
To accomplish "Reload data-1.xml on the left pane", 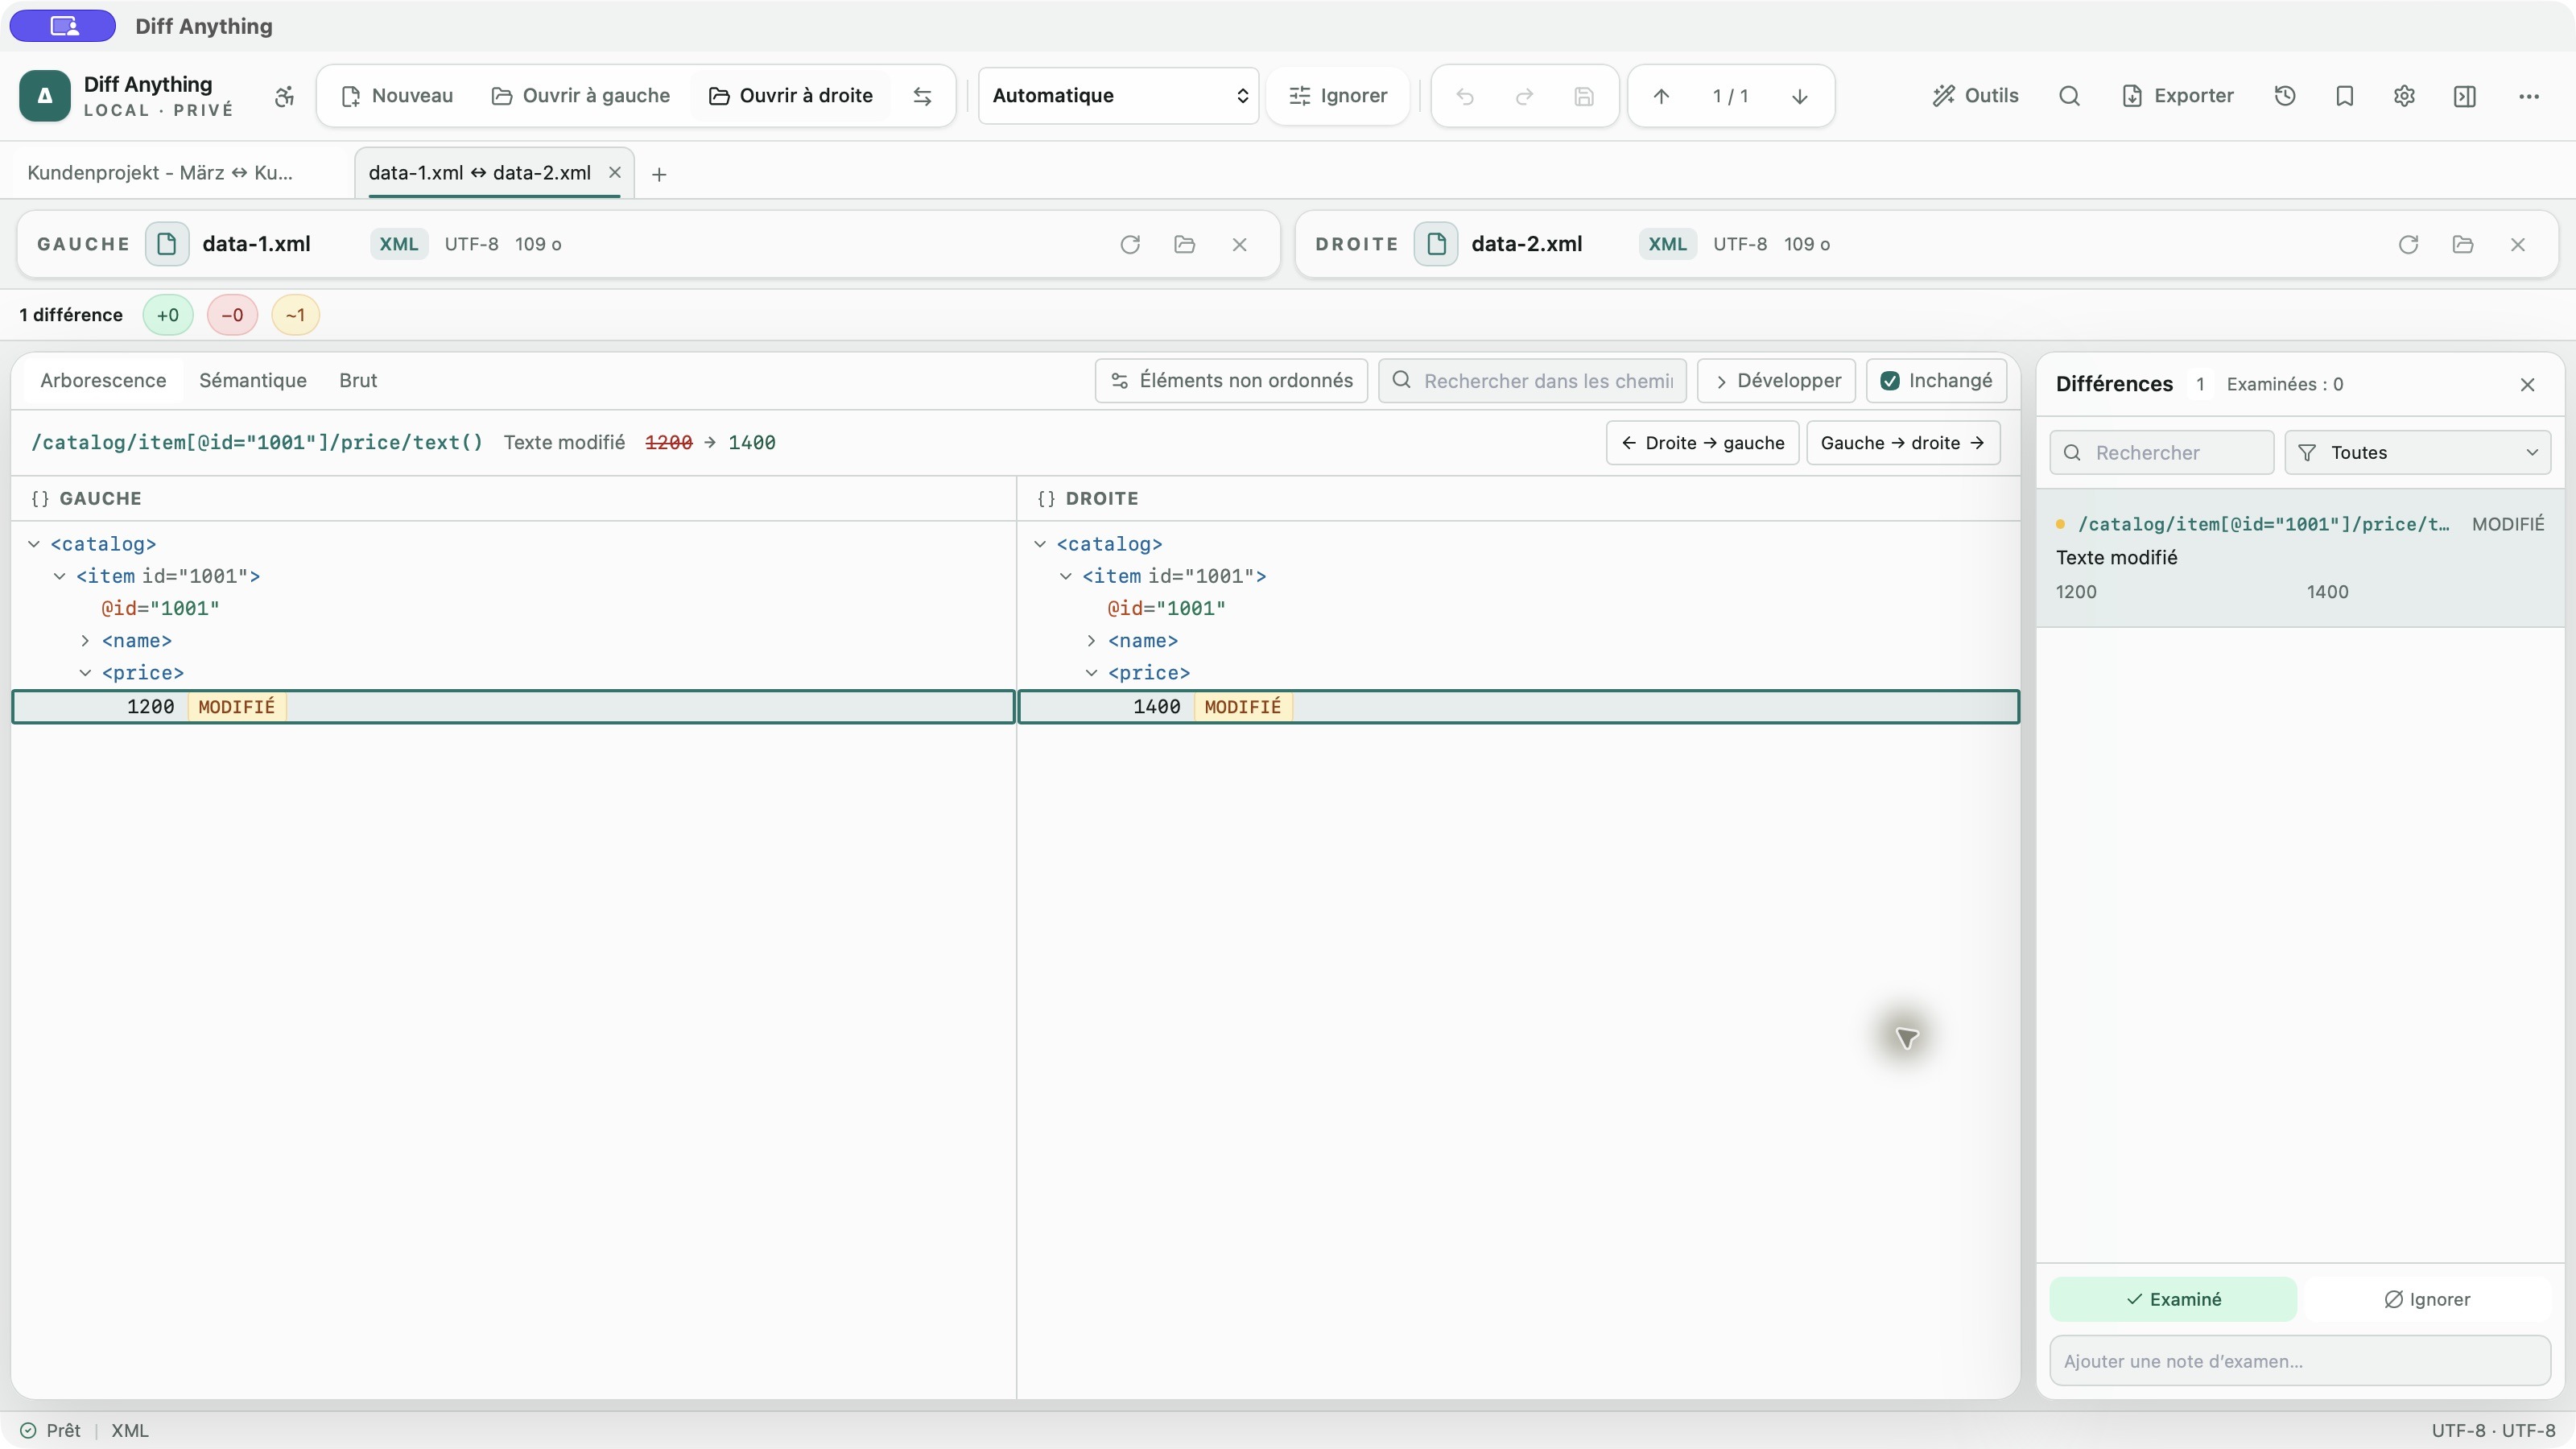I will (1130, 244).
